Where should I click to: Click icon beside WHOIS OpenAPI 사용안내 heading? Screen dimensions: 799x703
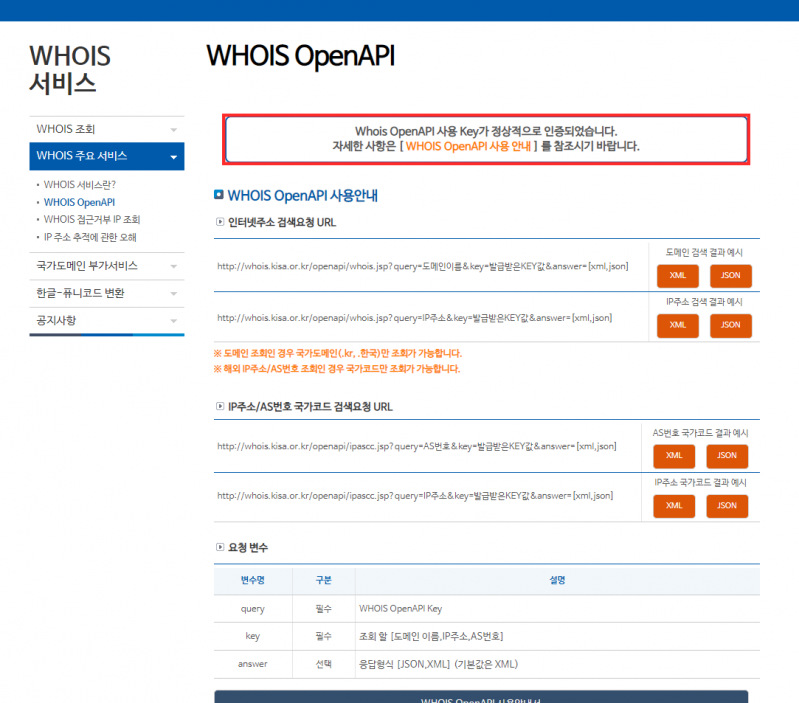[219, 194]
